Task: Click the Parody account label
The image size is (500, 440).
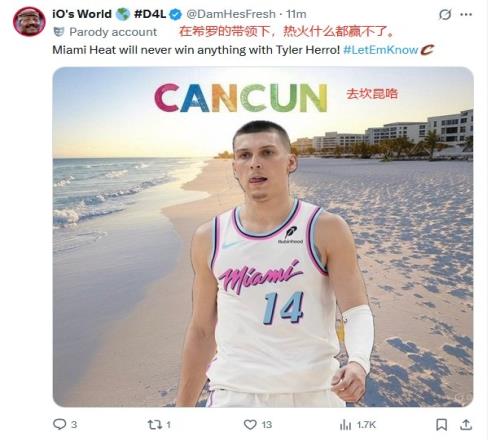Action: 113,32
